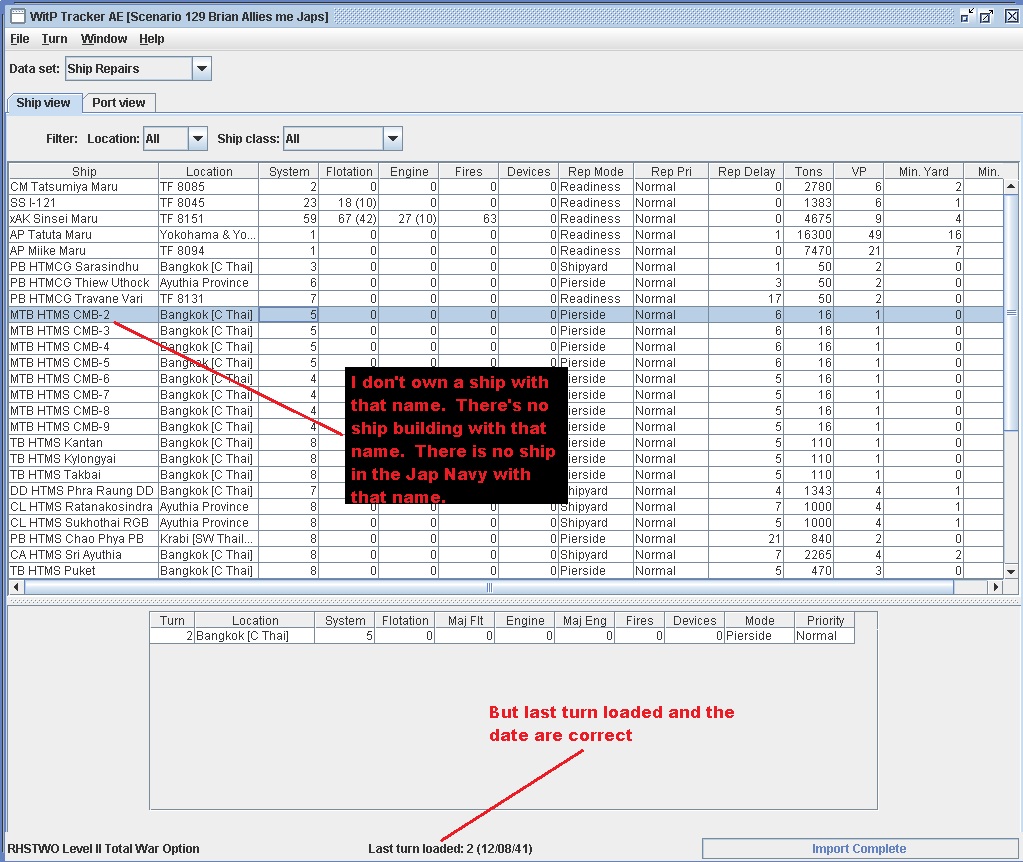Click the Import Complete progress bar
This screenshot has height=862, width=1023.
click(859, 848)
